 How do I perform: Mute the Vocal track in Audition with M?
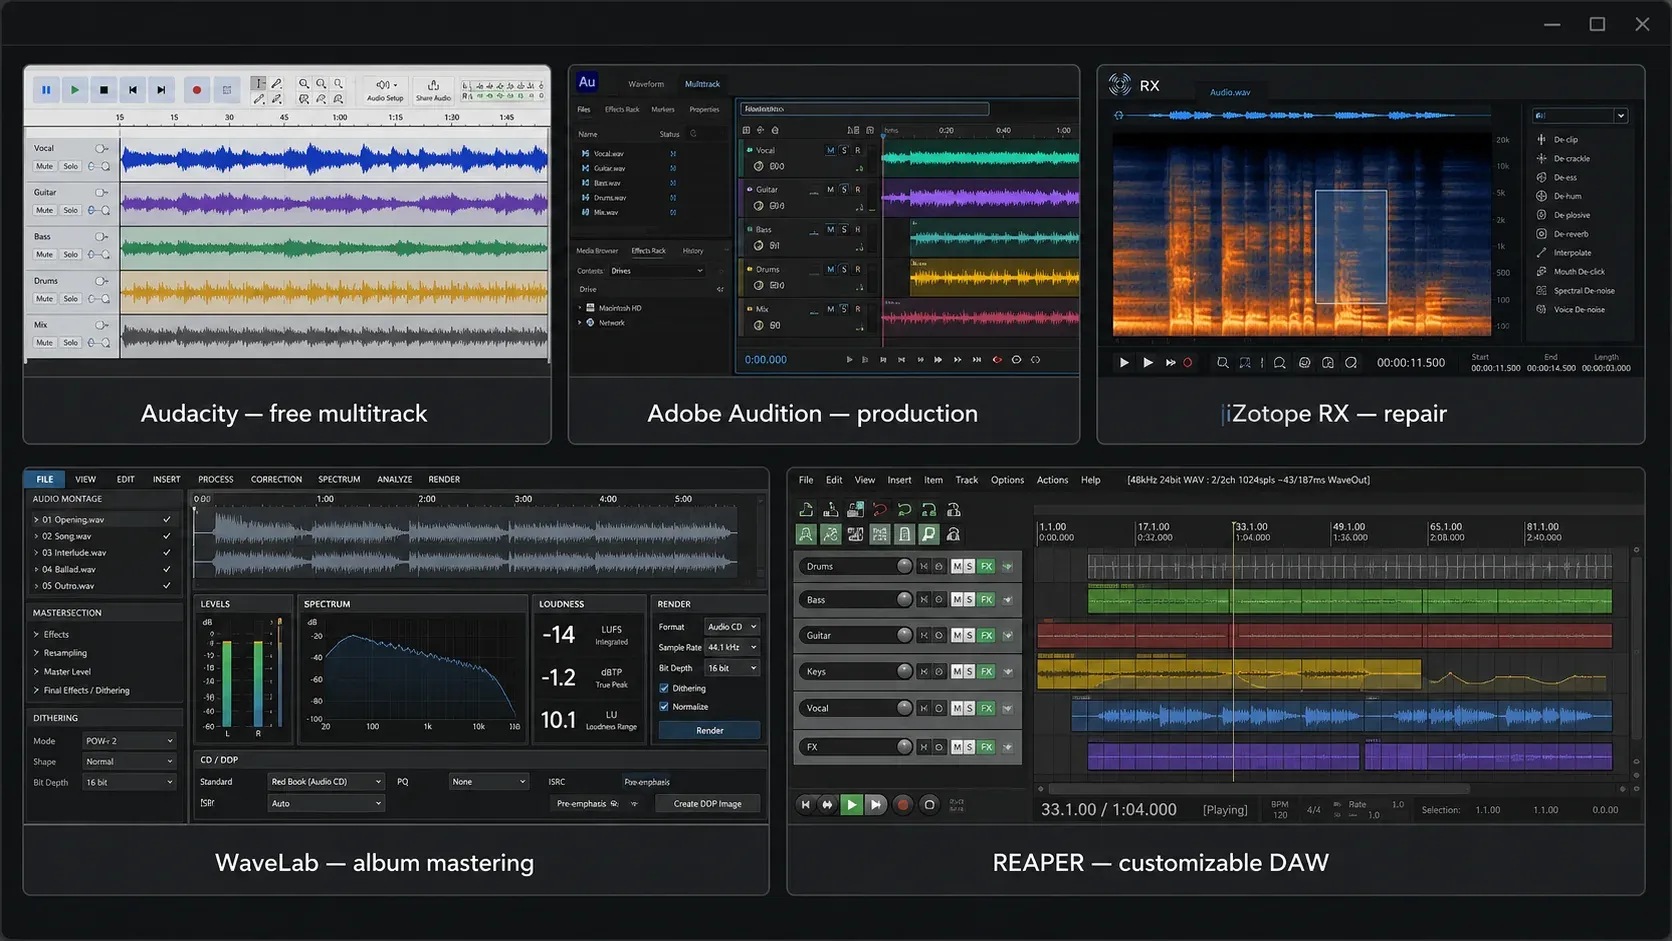pos(830,150)
